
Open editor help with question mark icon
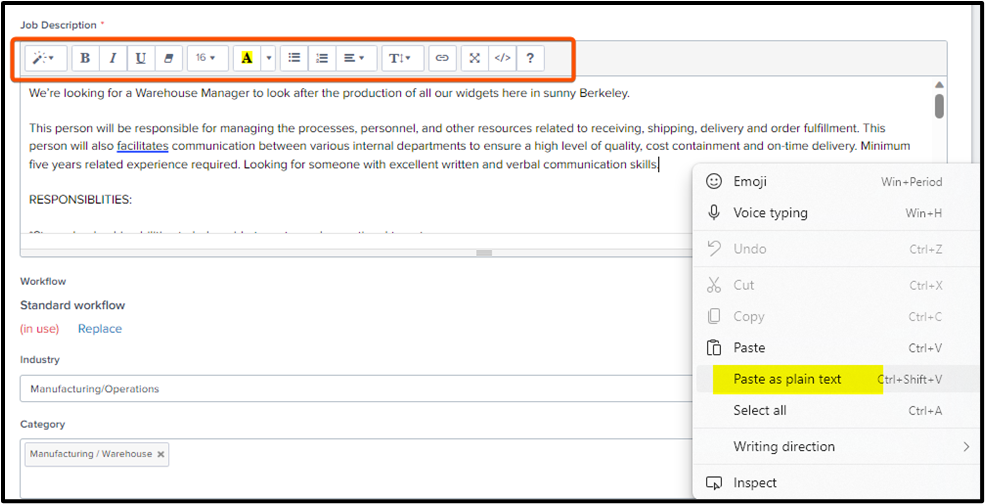(530, 58)
